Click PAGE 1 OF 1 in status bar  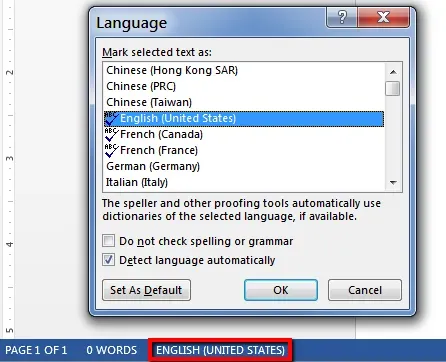pos(36,350)
